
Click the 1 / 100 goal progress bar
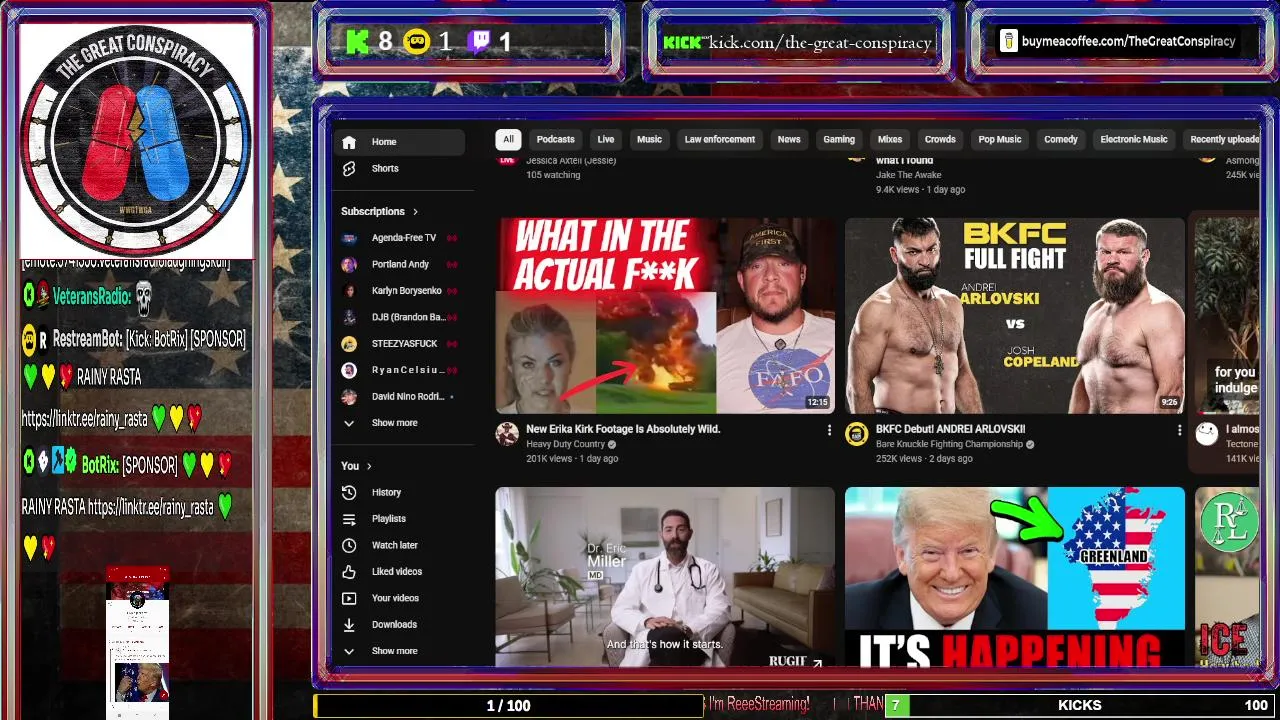pyautogui.click(x=508, y=705)
